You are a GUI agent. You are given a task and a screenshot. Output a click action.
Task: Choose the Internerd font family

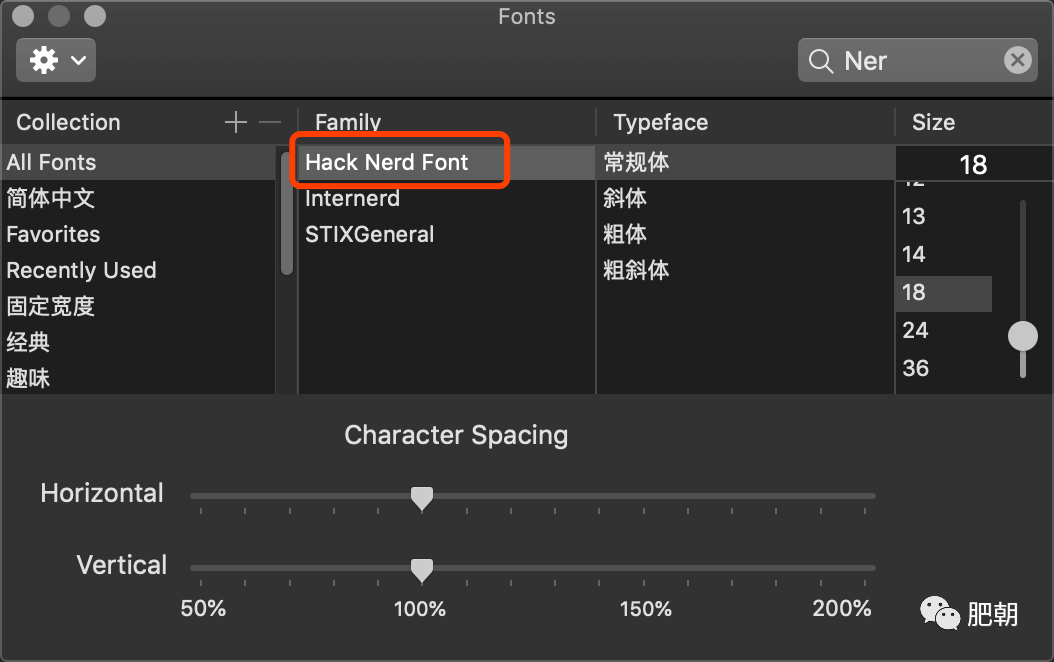point(446,198)
